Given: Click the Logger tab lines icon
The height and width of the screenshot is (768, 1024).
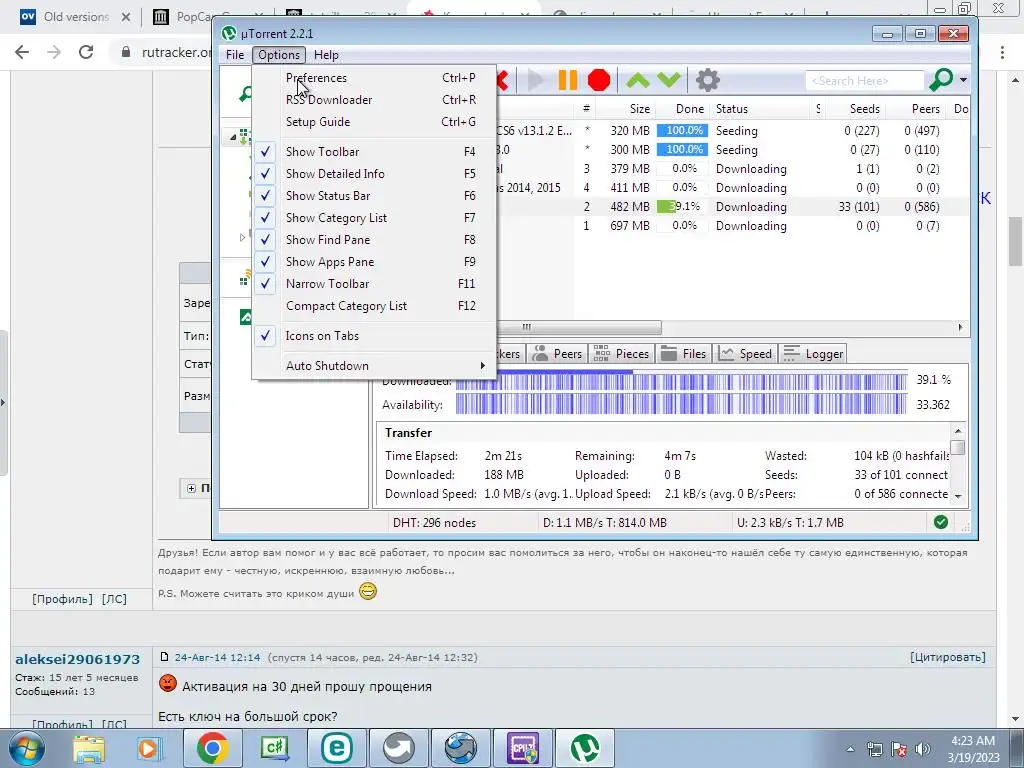Looking at the screenshot, I should click(x=792, y=353).
